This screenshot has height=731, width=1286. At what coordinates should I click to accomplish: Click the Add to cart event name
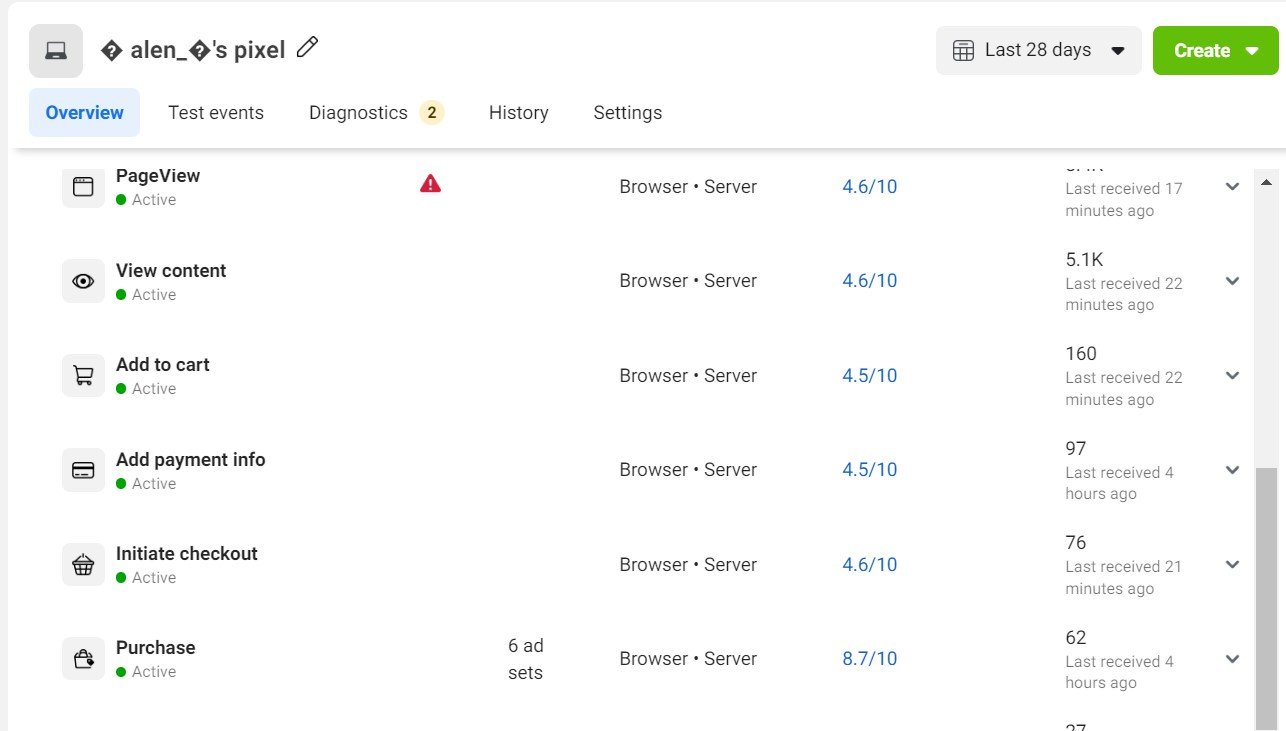click(x=163, y=365)
